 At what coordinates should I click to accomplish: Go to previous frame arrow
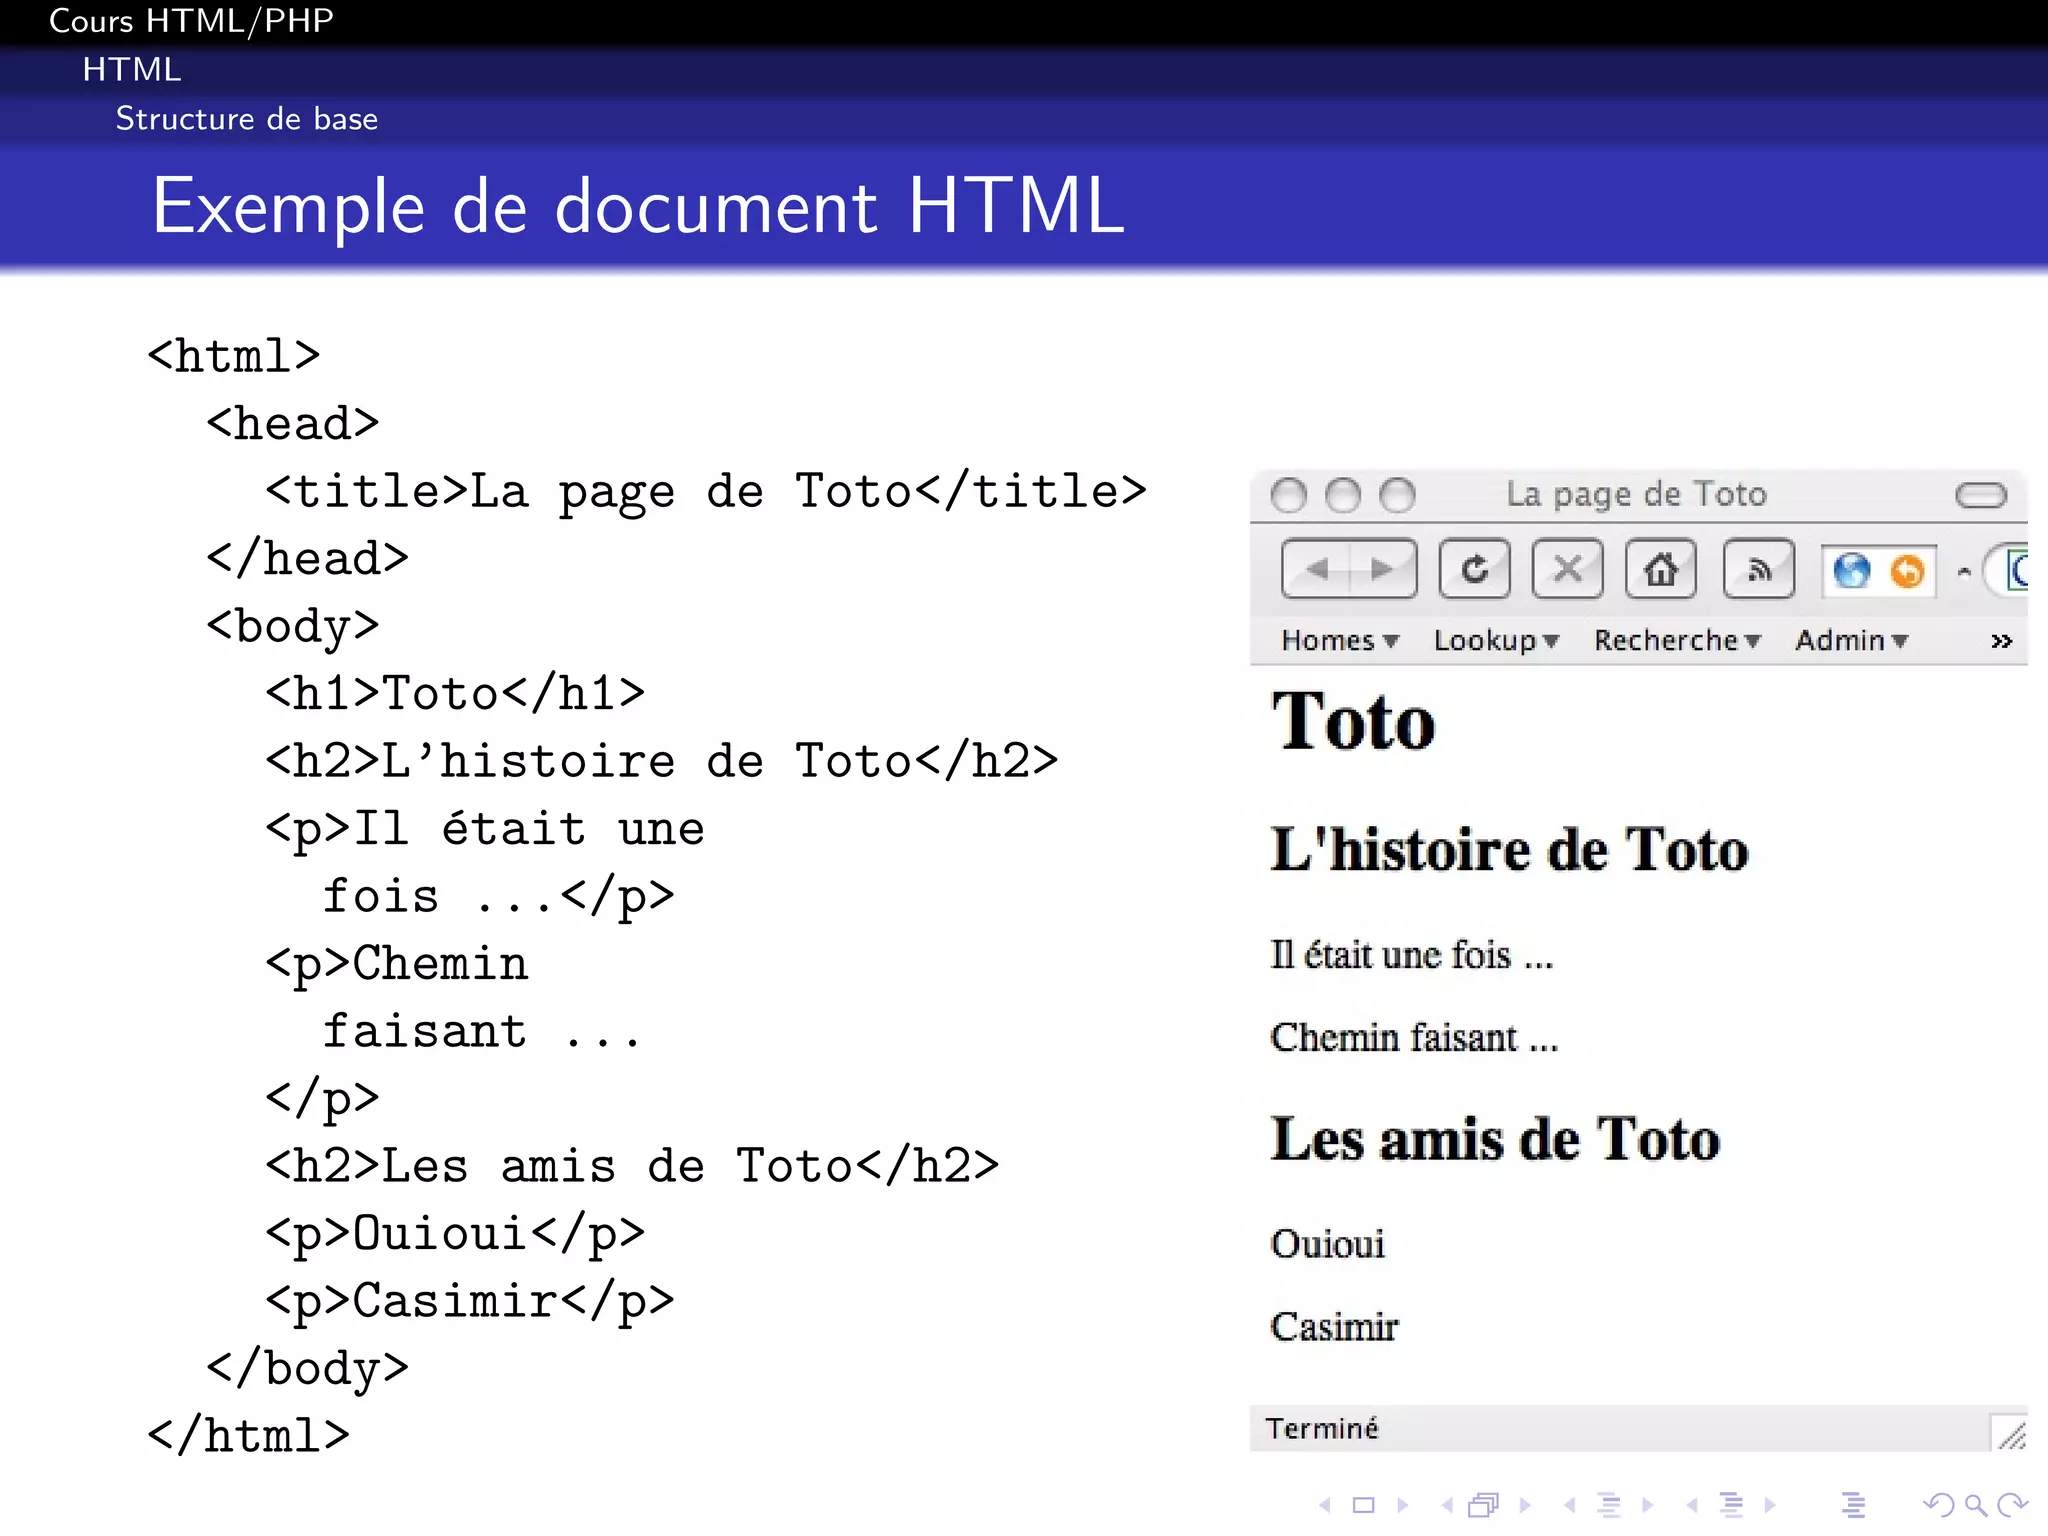point(1447,1505)
